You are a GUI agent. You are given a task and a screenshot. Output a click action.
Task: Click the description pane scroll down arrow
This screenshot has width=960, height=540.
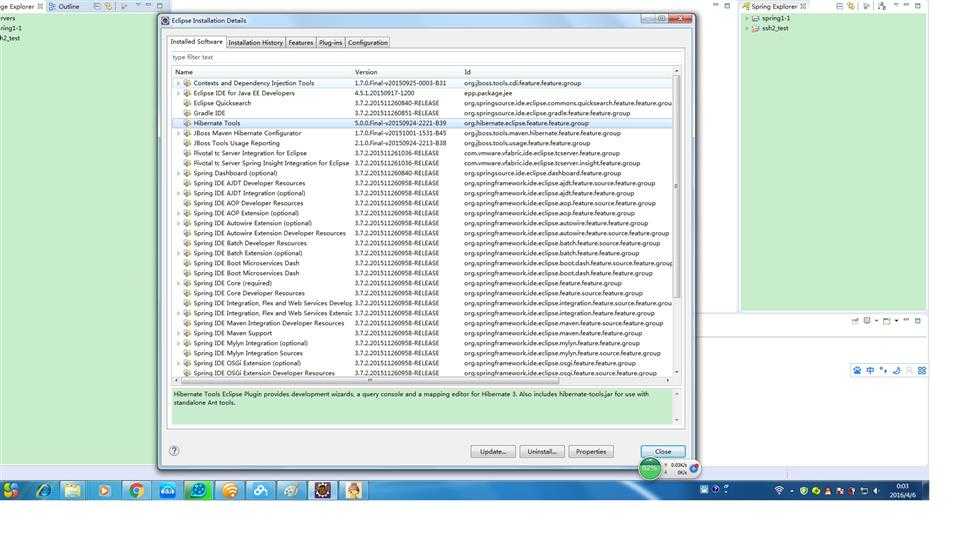click(x=677, y=420)
